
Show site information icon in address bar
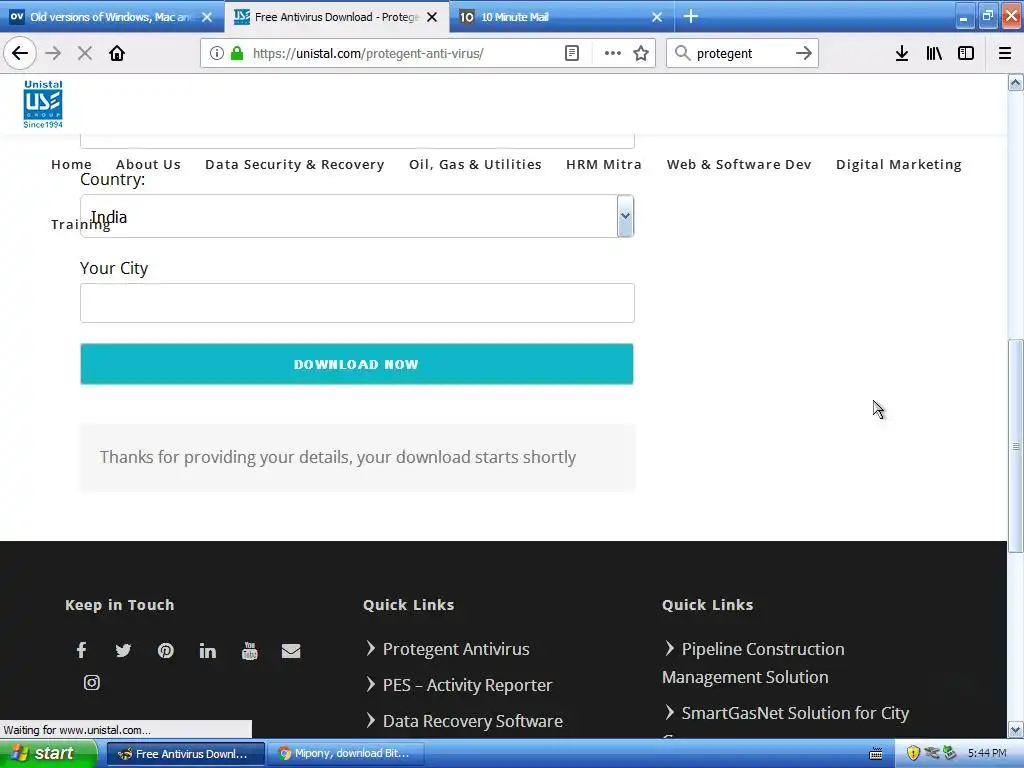click(217, 53)
